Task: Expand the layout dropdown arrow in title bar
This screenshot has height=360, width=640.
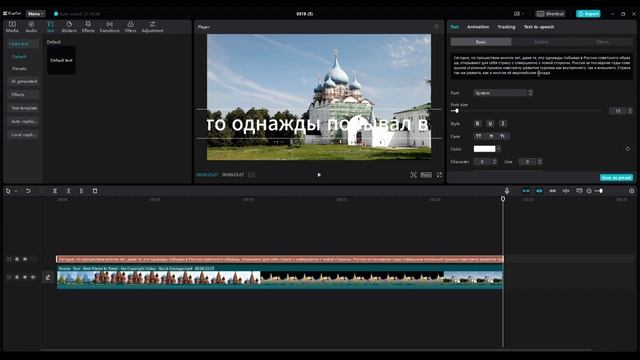Action: [523, 13]
